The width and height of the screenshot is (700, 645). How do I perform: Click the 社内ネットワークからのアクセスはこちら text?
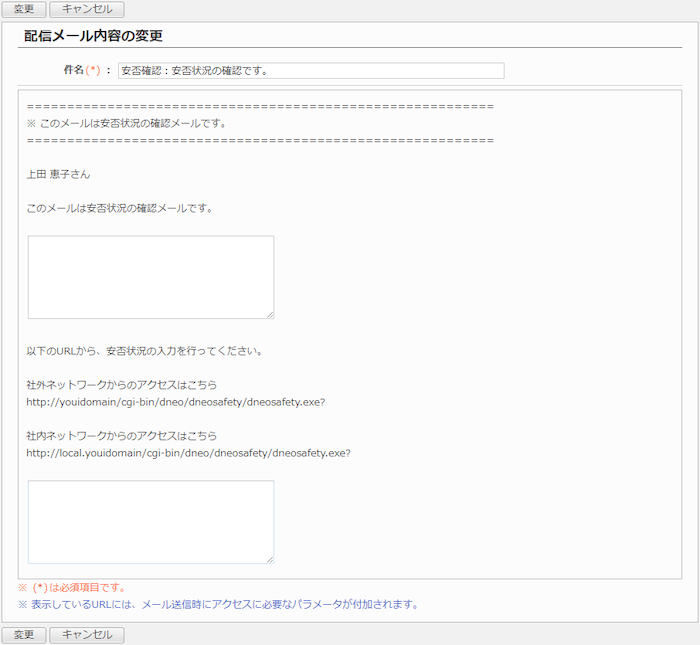click(121, 436)
